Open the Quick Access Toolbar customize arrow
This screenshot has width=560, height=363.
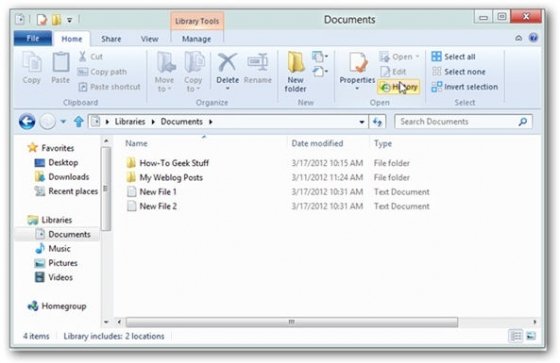70,20
